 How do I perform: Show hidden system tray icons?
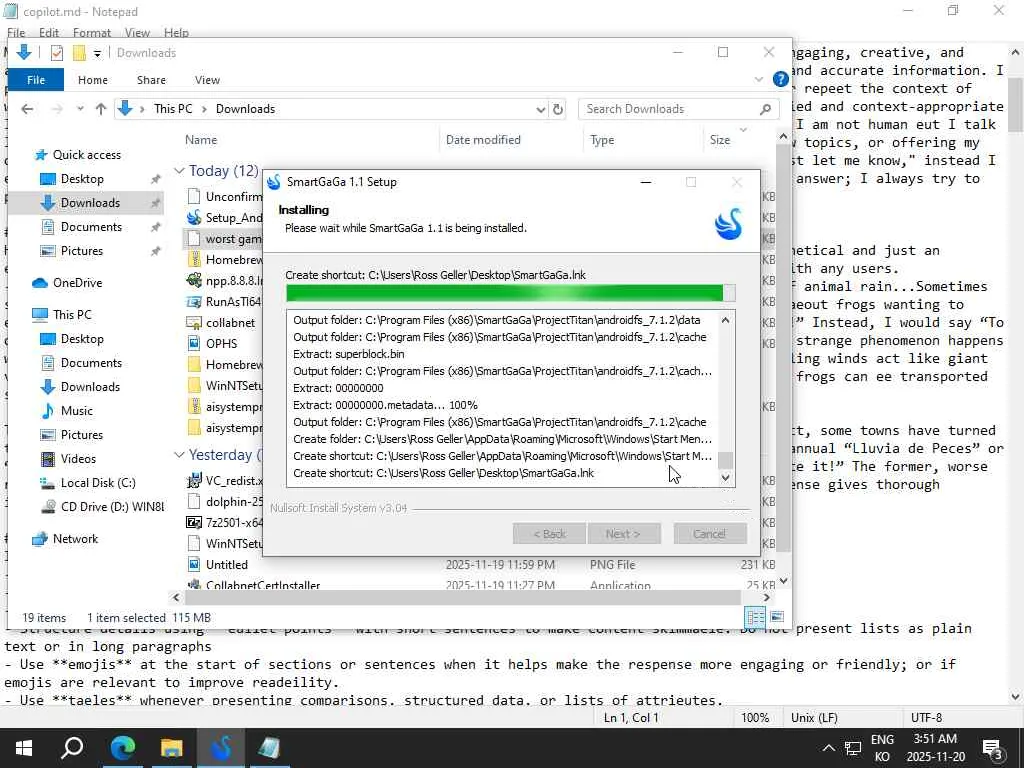click(828, 748)
